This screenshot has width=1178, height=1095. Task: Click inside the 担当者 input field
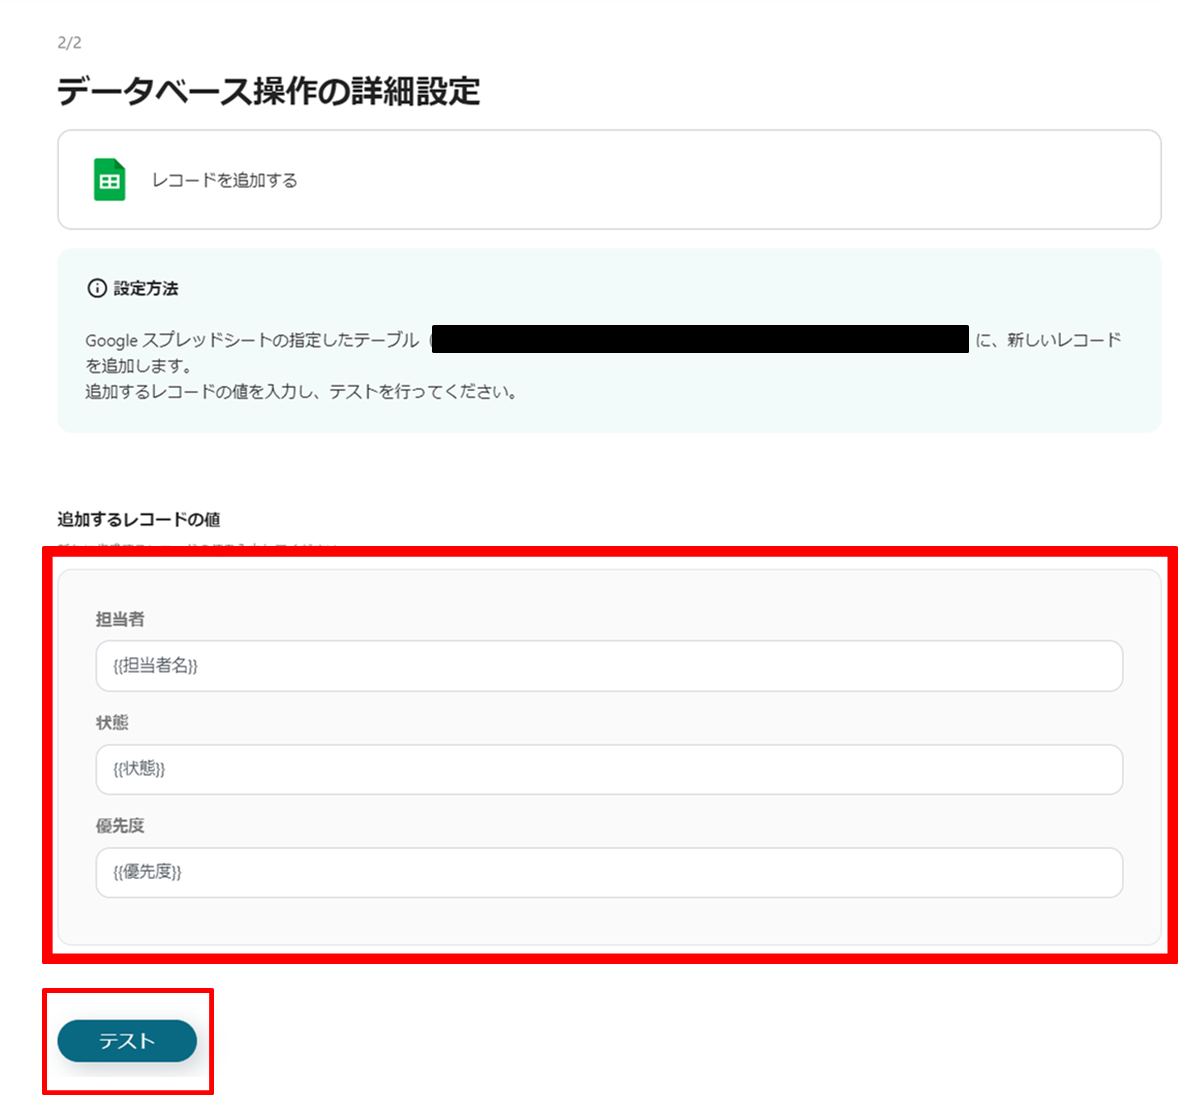609,666
